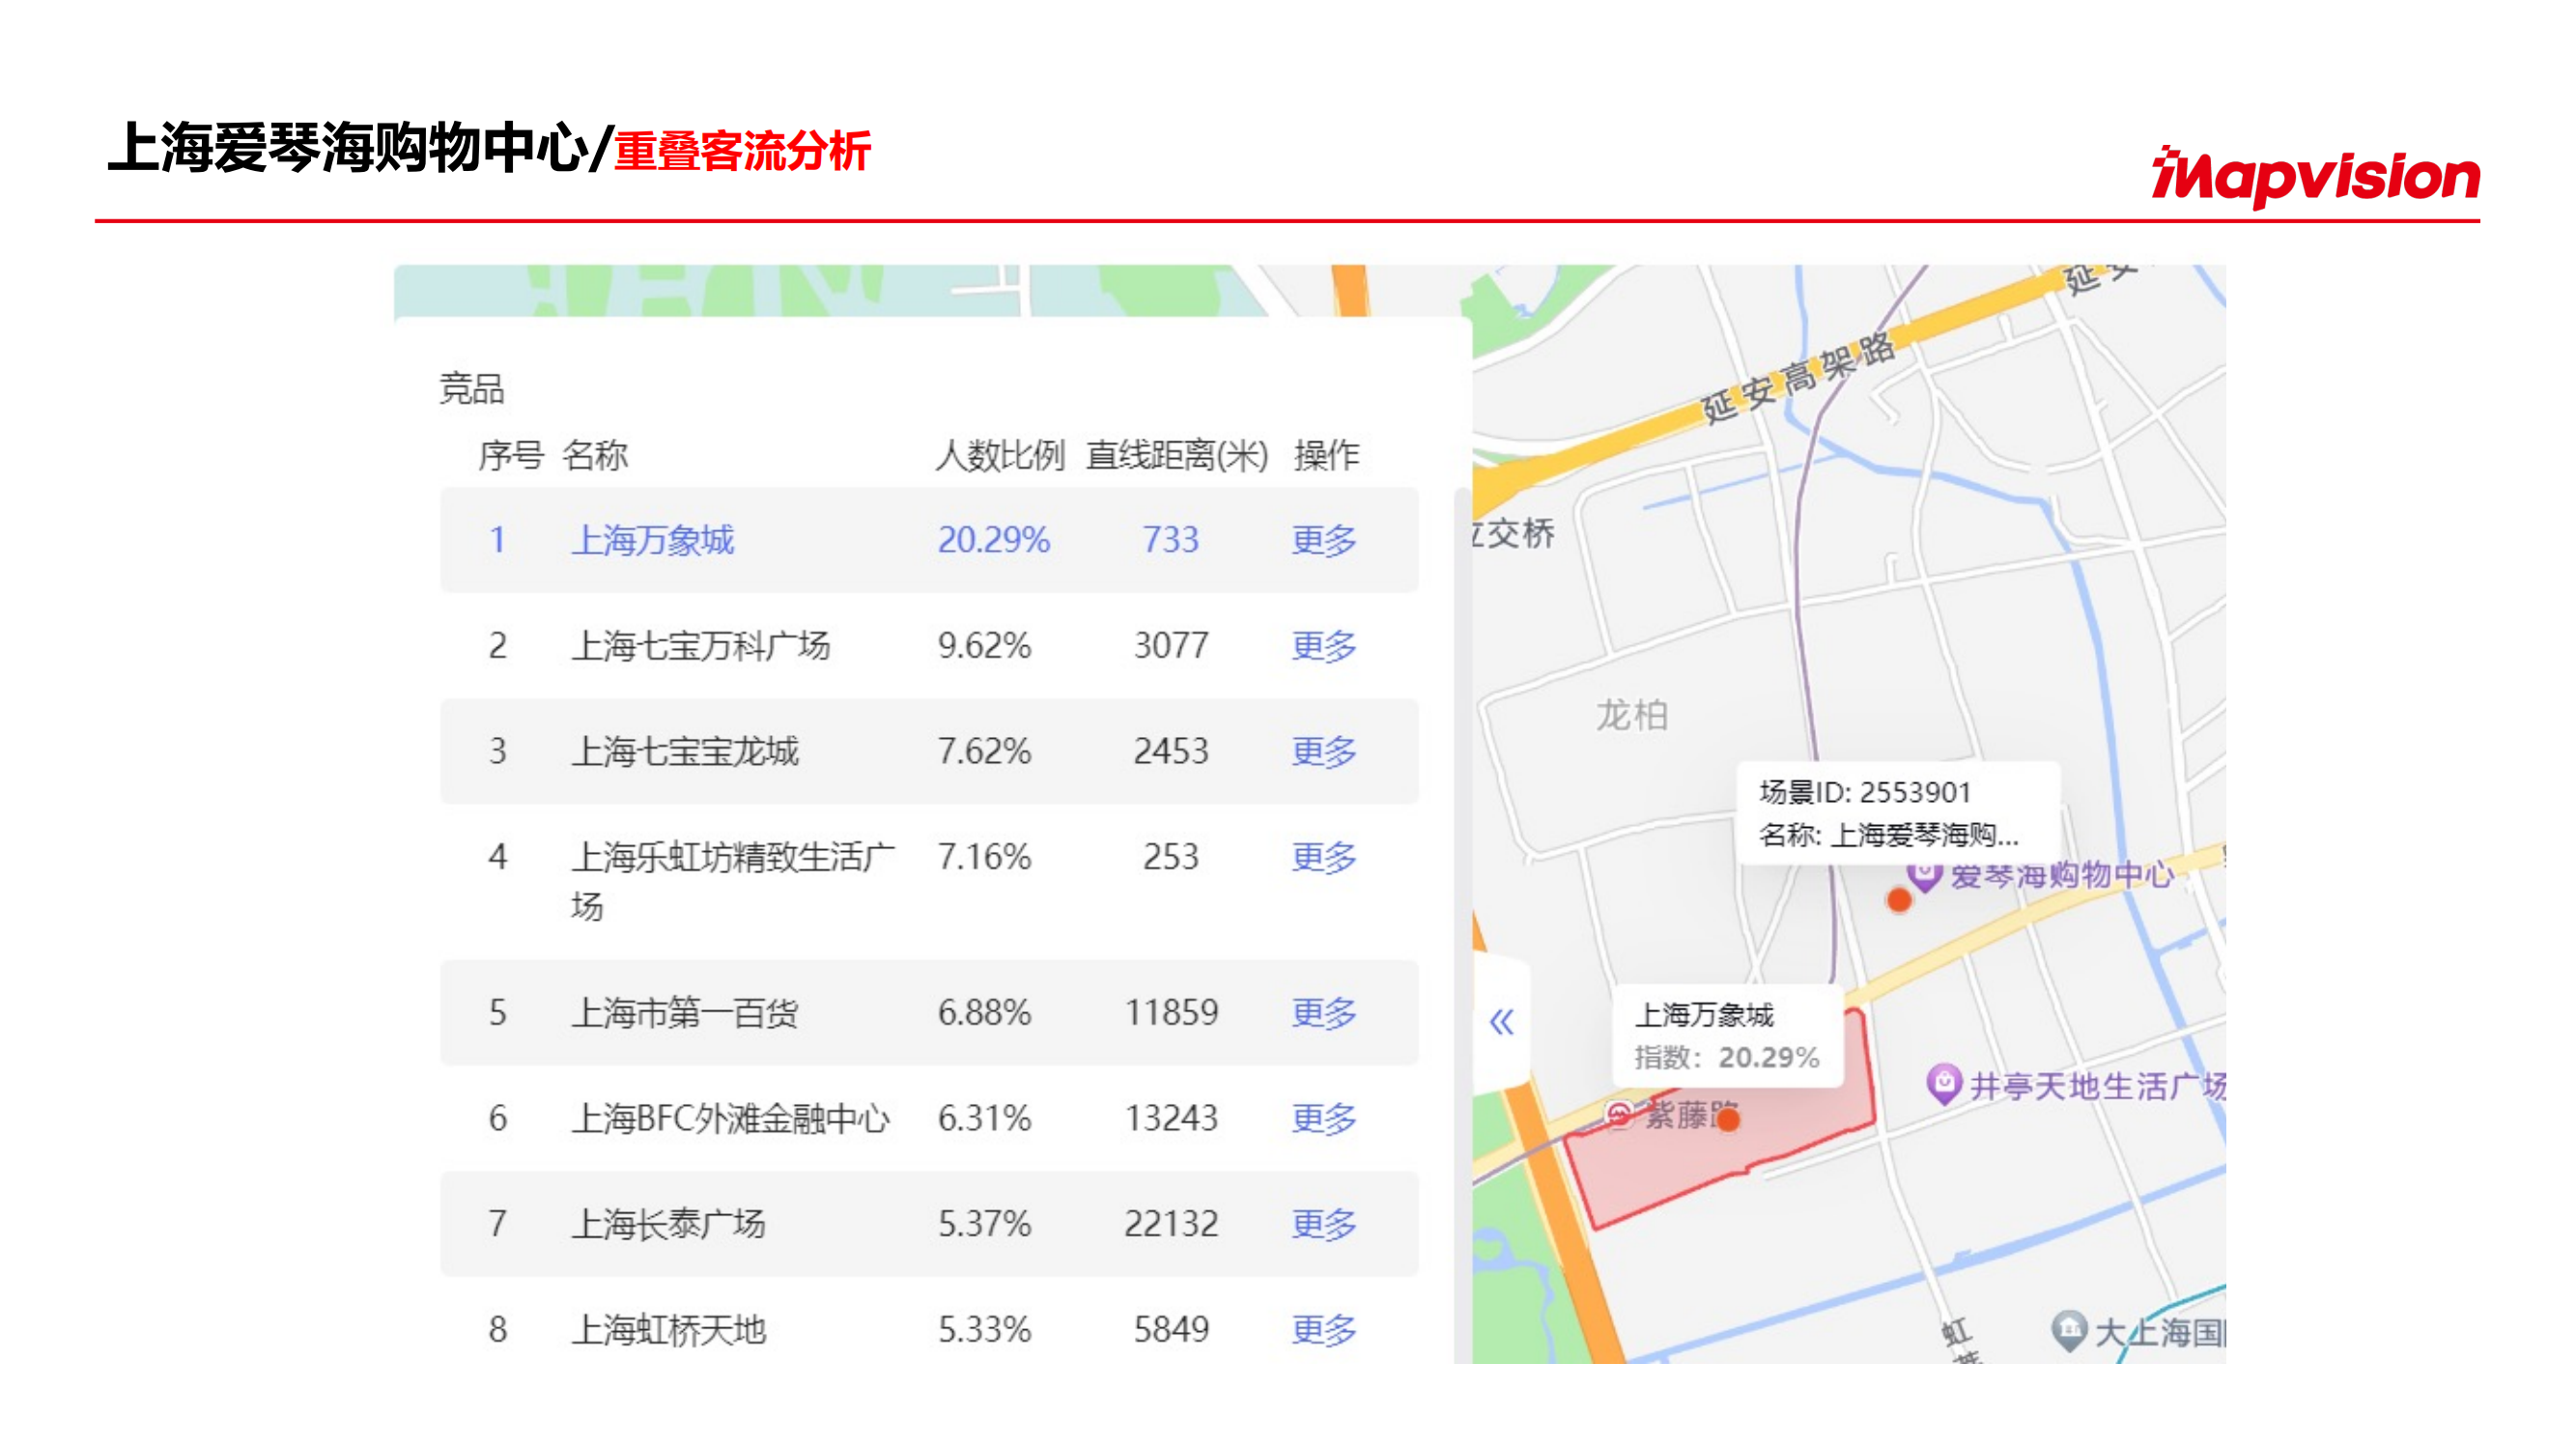Click the orange dot below 爱琴海购物中心 pin

pyautogui.click(x=1899, y=901)
